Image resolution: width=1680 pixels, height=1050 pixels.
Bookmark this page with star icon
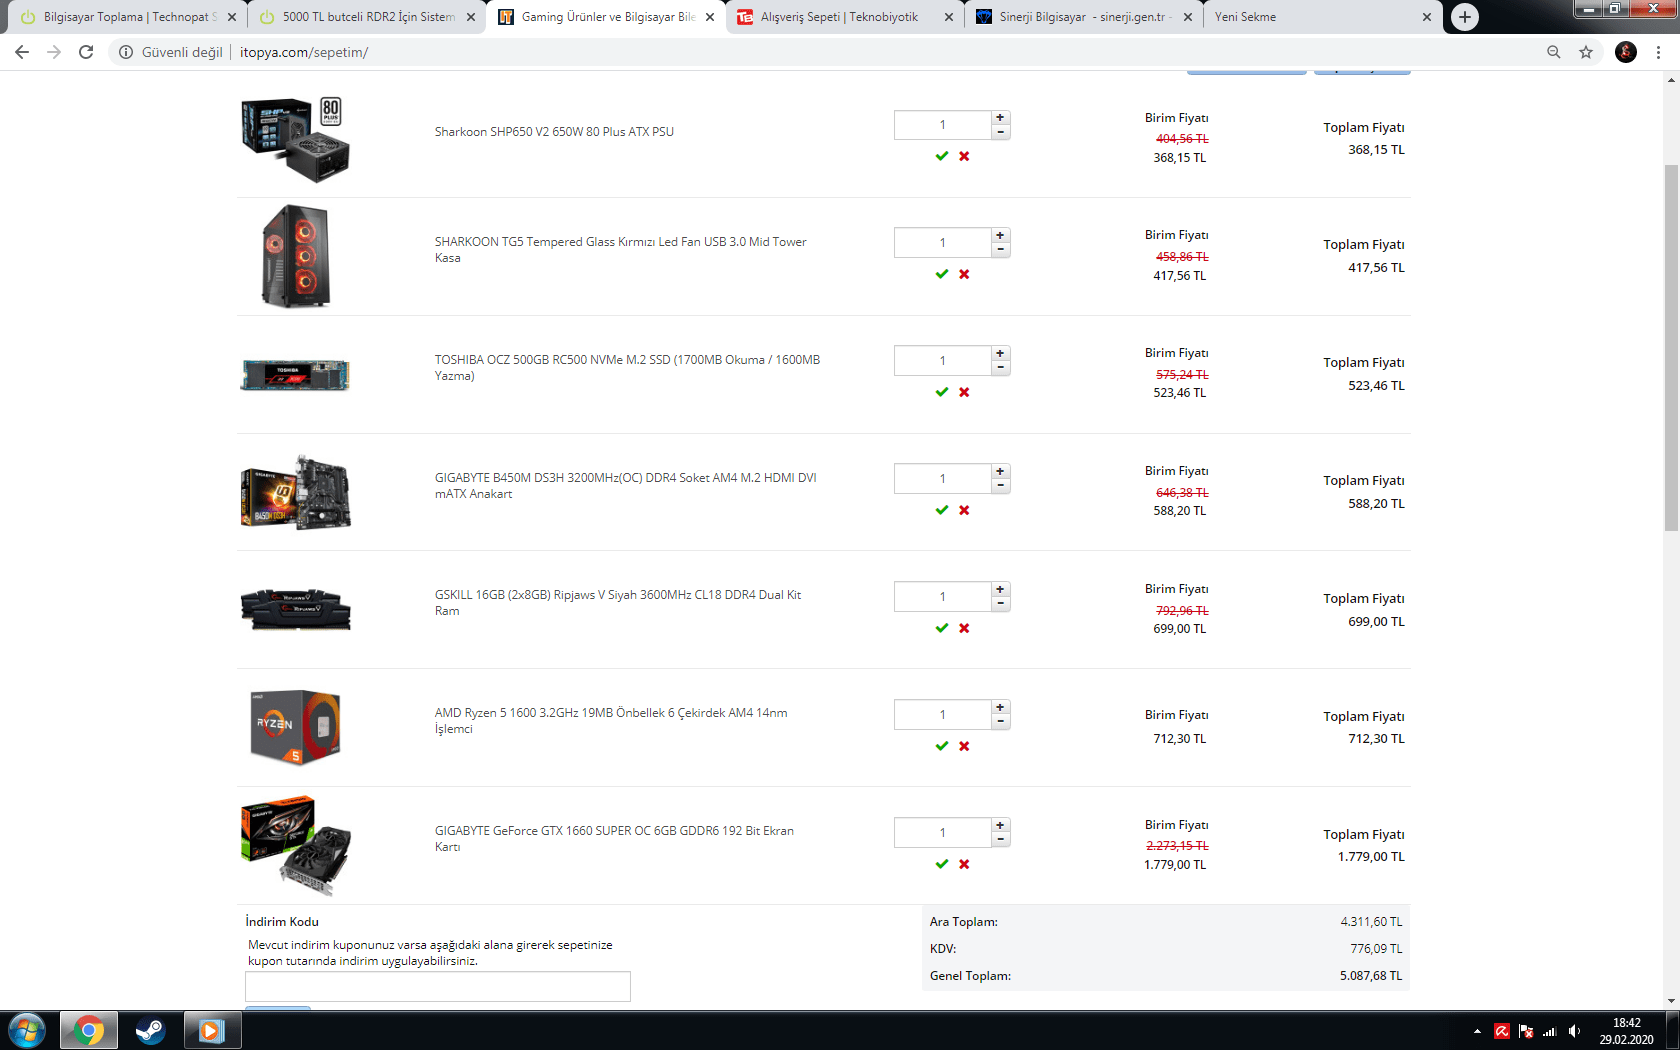click(x=1586, y=52)
